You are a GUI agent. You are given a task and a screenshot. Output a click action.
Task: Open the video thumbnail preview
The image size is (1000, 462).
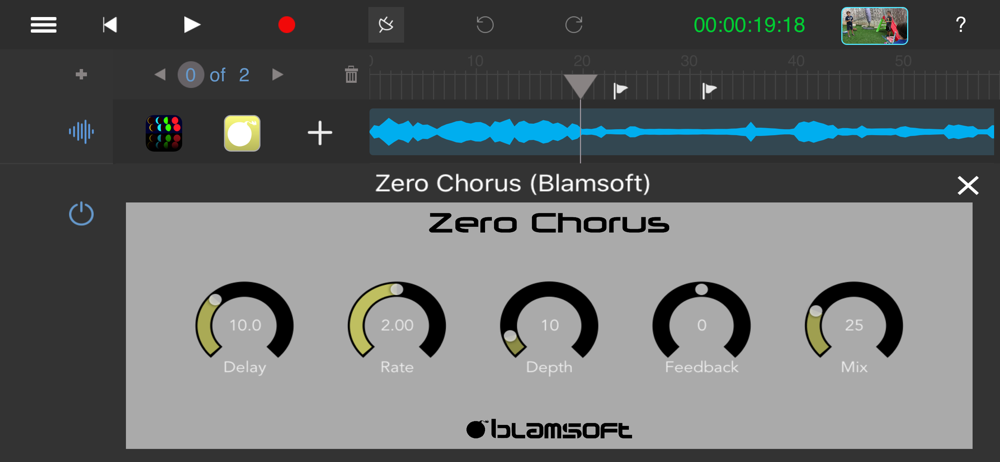click(874, 26)
